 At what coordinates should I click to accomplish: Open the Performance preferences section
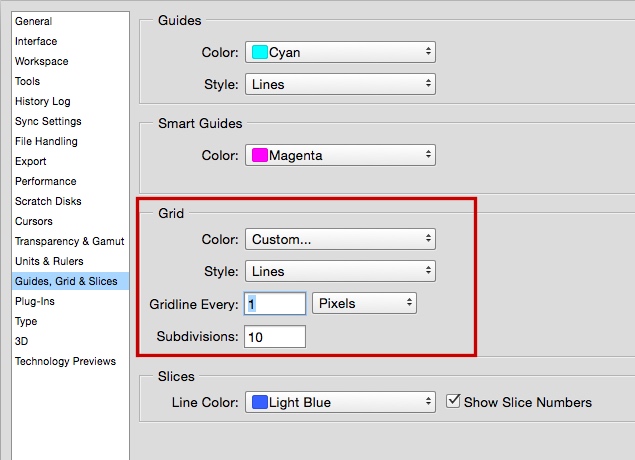45,181
